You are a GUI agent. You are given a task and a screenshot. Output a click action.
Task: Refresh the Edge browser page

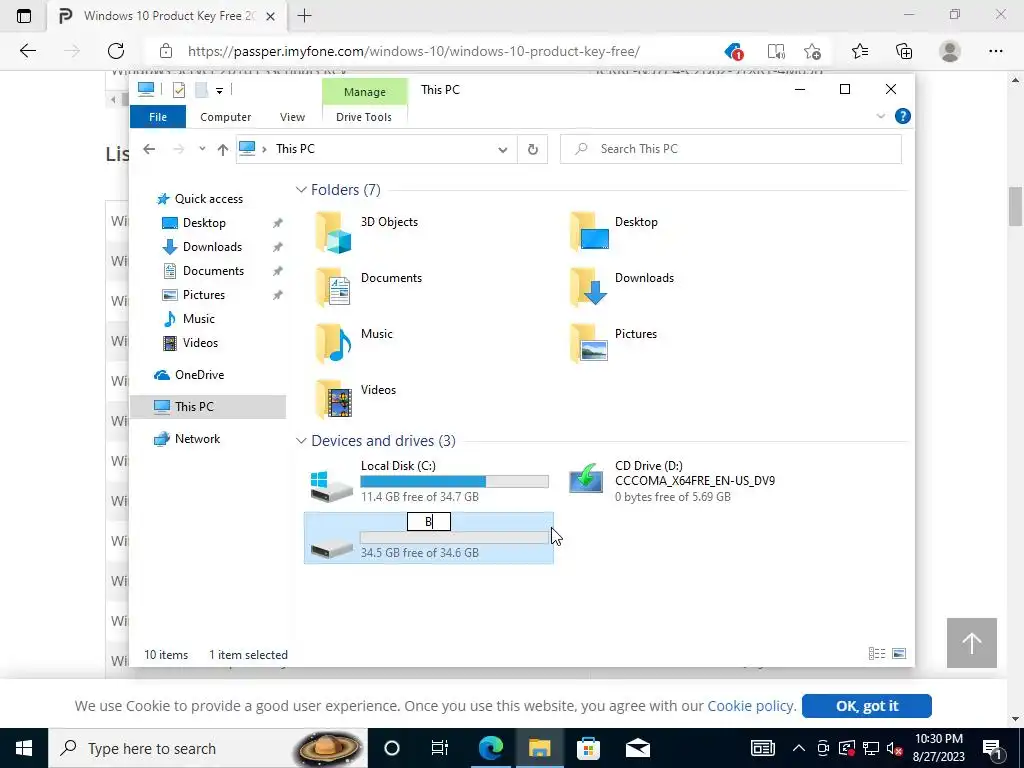116,51
